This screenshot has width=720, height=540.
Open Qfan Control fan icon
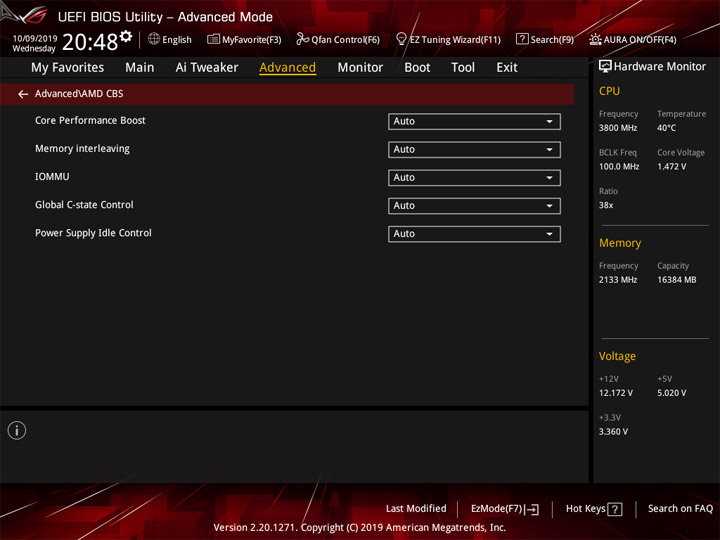pos(302,39)
